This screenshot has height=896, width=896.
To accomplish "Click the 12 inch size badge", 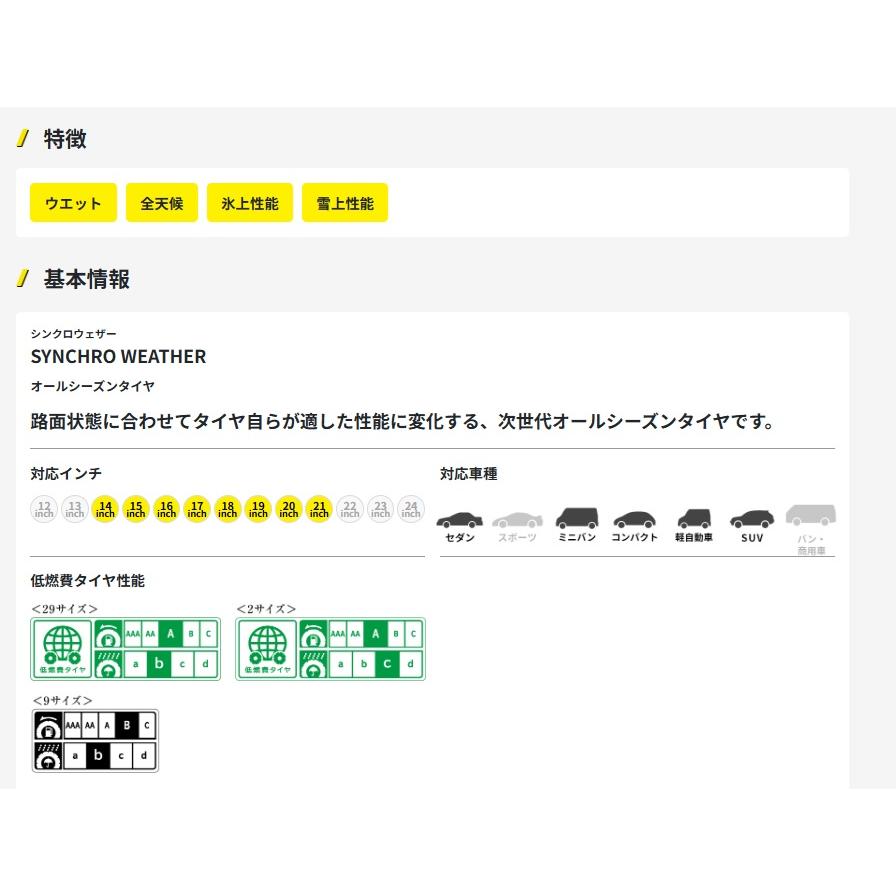I will click(44, 509).
